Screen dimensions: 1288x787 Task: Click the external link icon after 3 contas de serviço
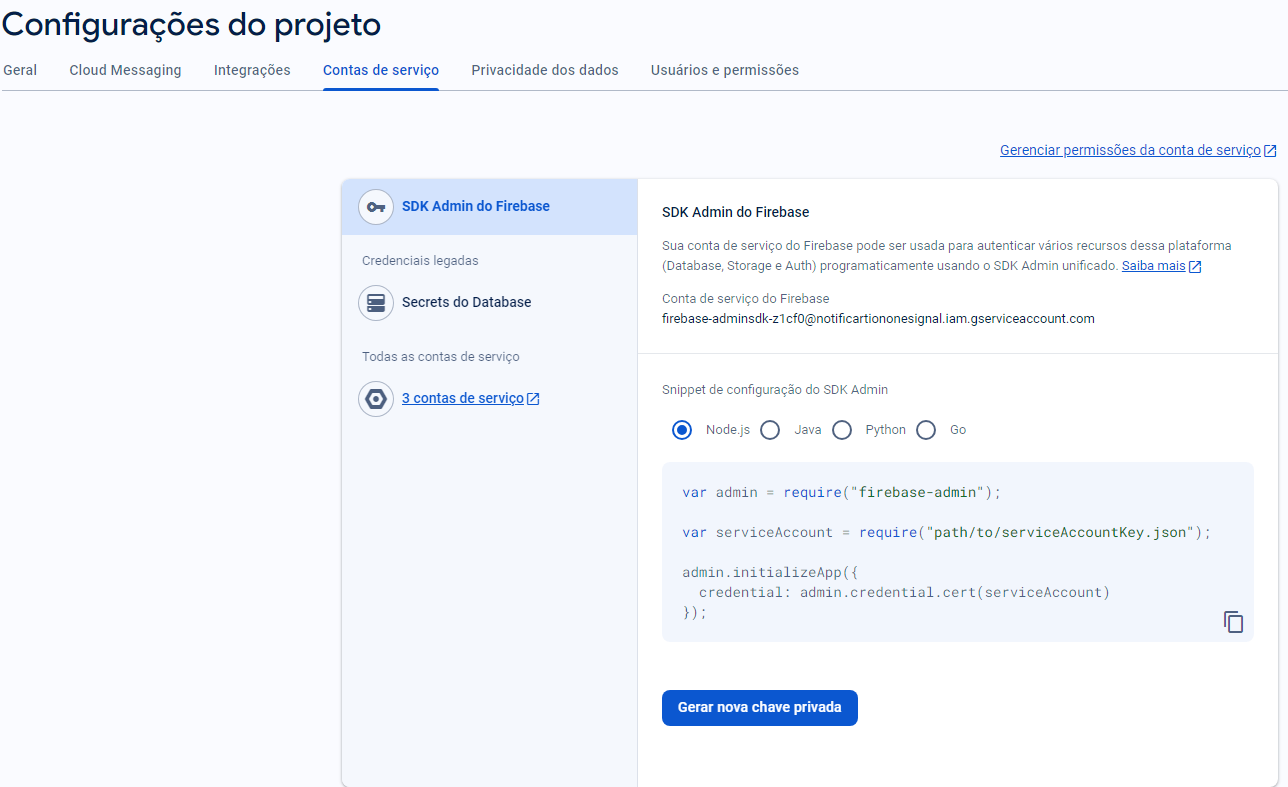tap(533, 399)
